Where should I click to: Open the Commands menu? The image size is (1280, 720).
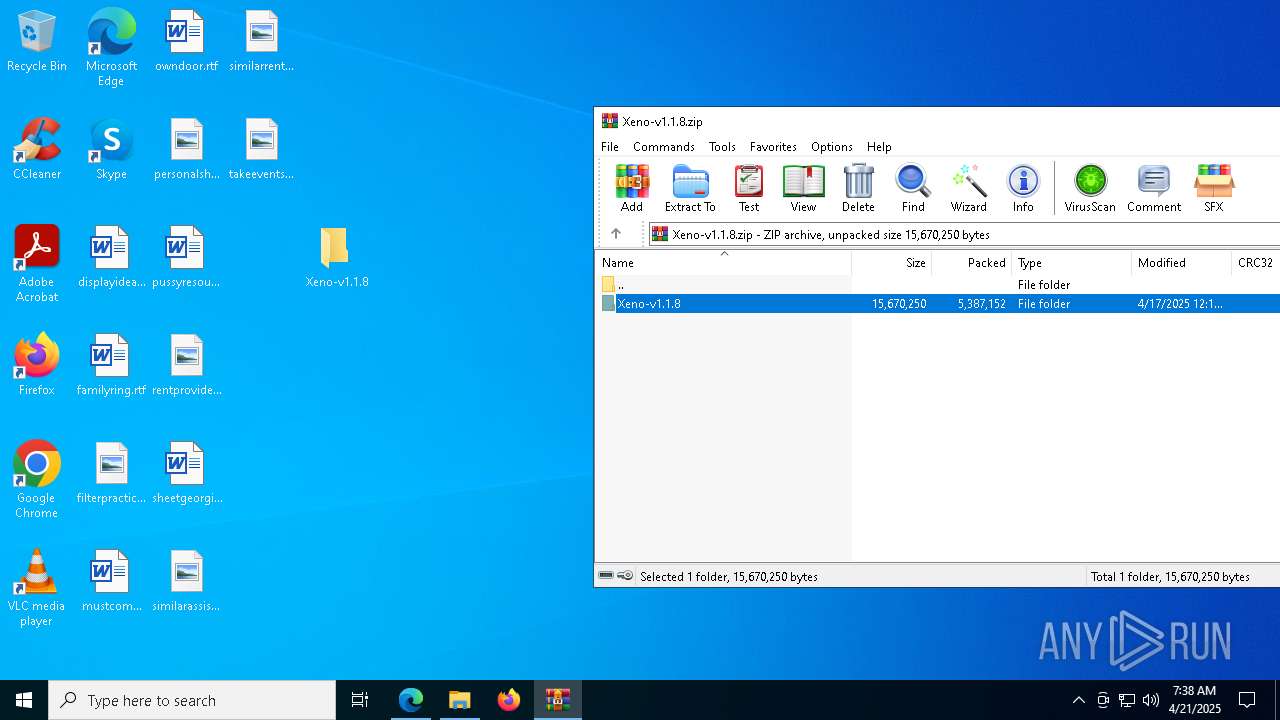click(x=664, y=146)
